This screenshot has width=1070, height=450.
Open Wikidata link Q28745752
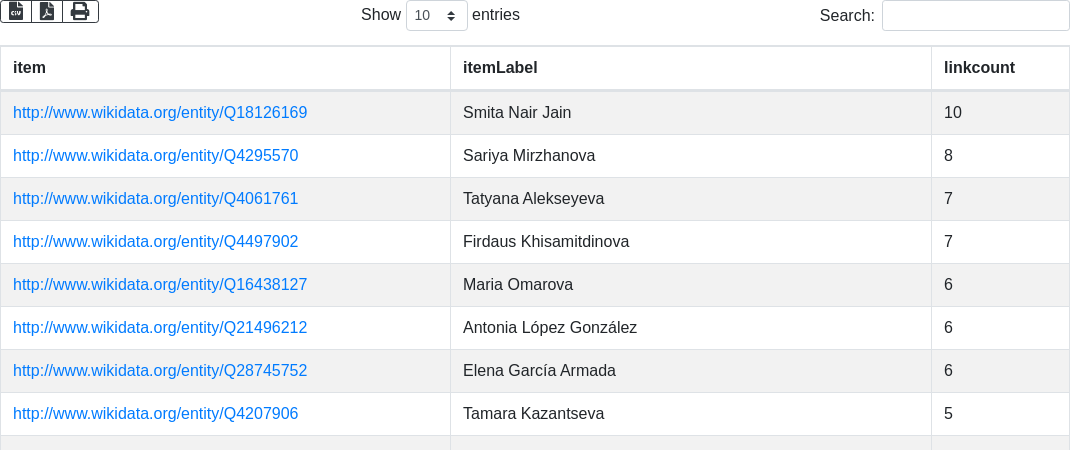point(160,371)
